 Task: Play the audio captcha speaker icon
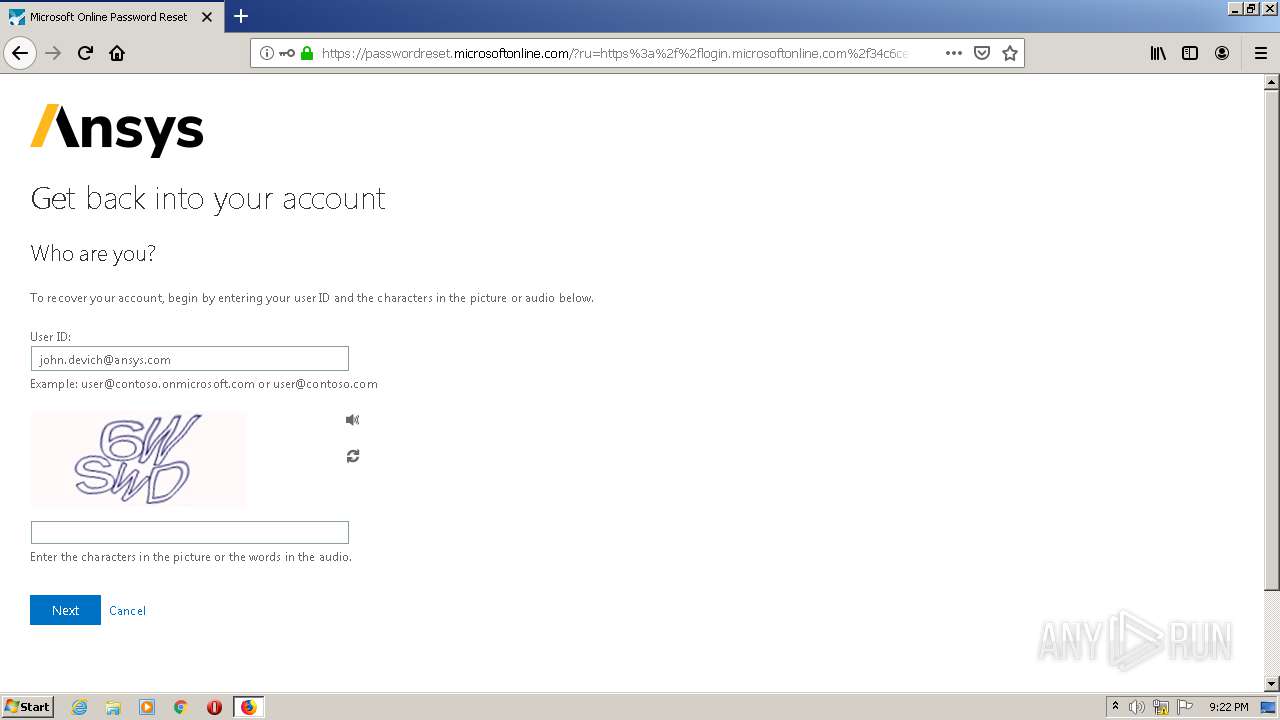click(x=352, y=420)
